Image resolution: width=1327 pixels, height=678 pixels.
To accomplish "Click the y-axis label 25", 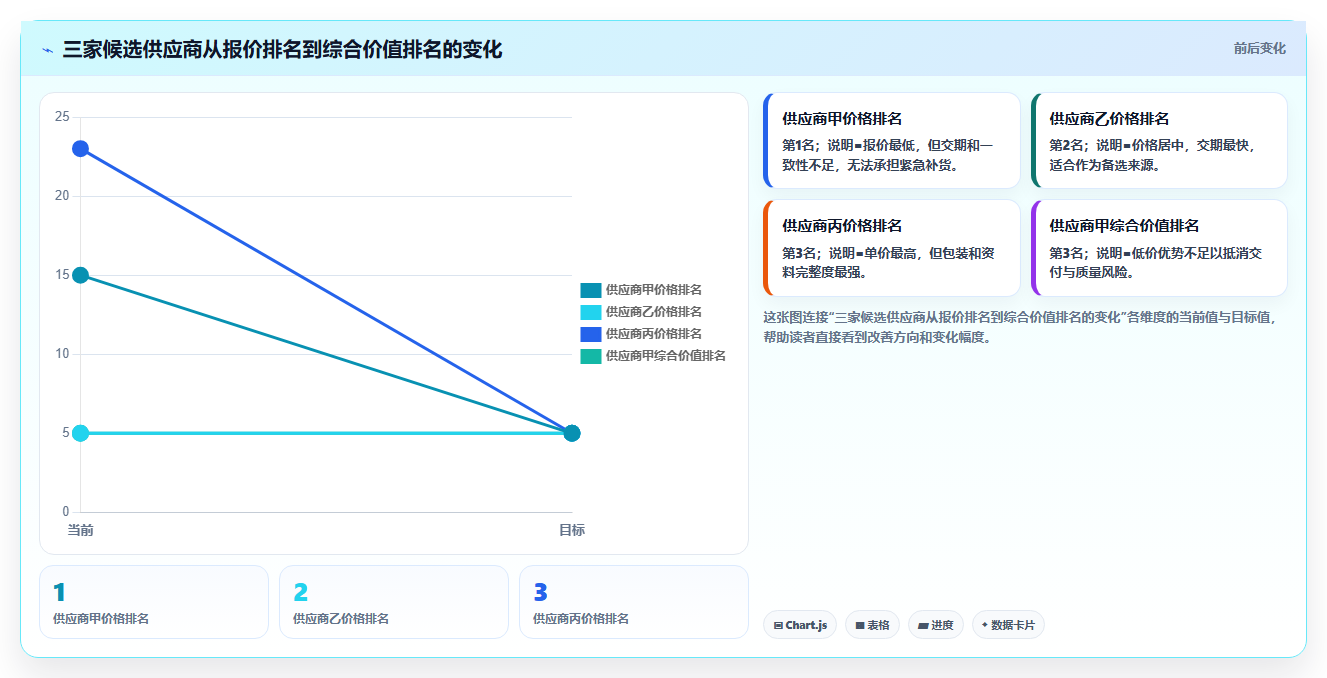I will pyautogui.click(x=62, y=117).
